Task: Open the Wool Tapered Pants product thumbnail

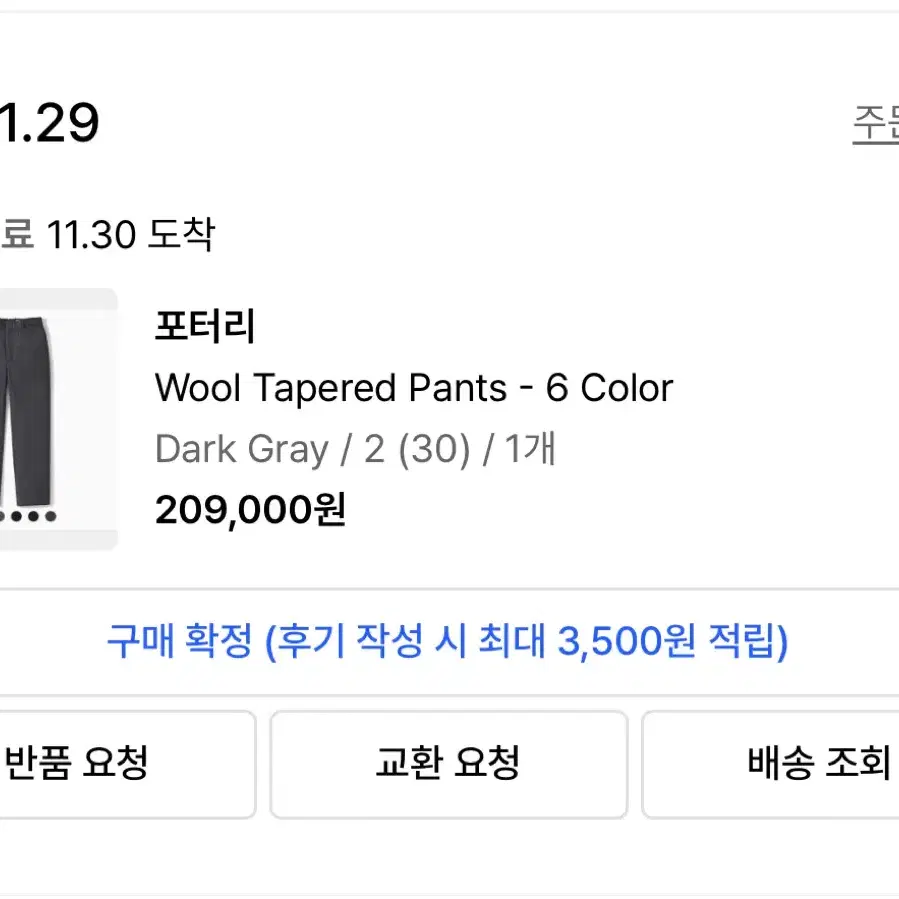Action: tap(58, 419)
